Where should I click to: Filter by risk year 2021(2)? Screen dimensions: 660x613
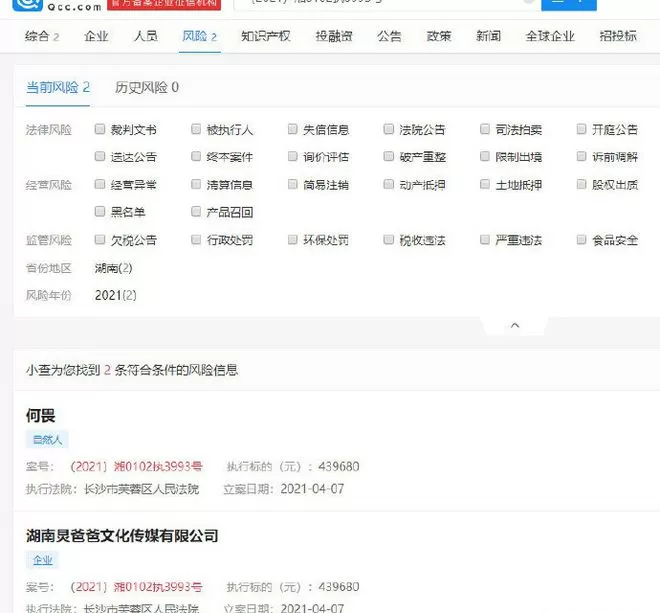click(x=116, y=296)
